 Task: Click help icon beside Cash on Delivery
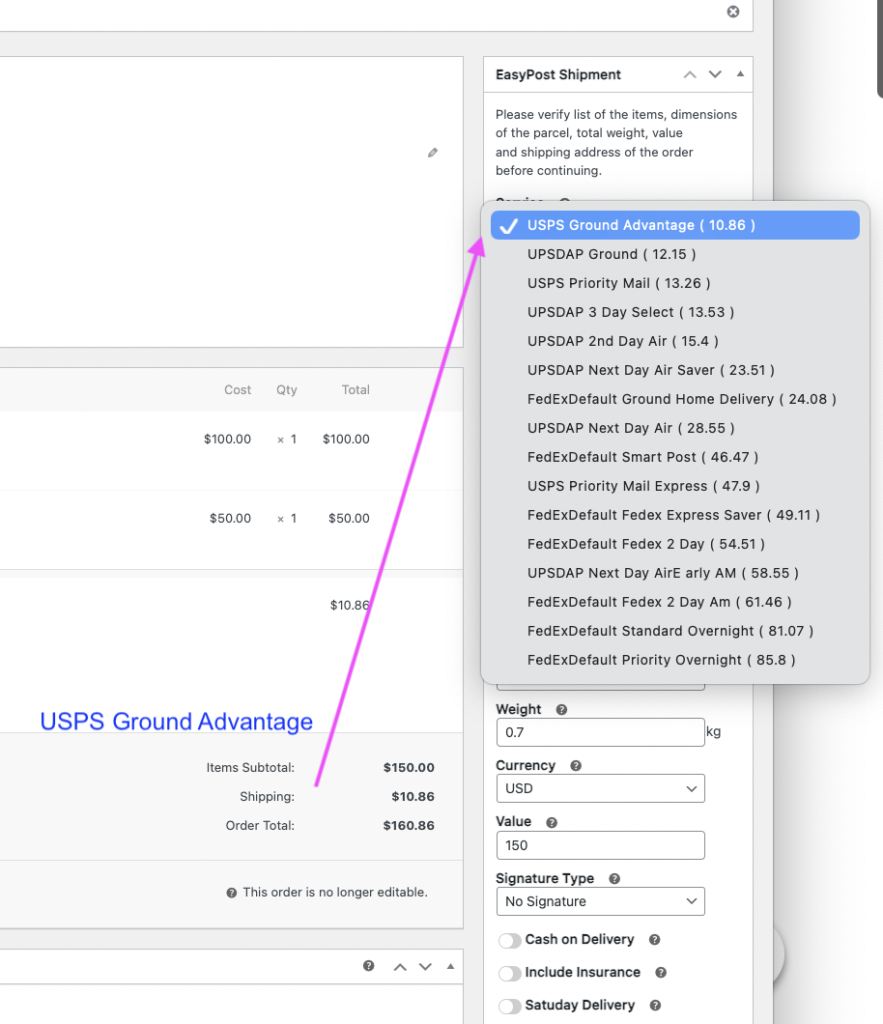point(654,940)
